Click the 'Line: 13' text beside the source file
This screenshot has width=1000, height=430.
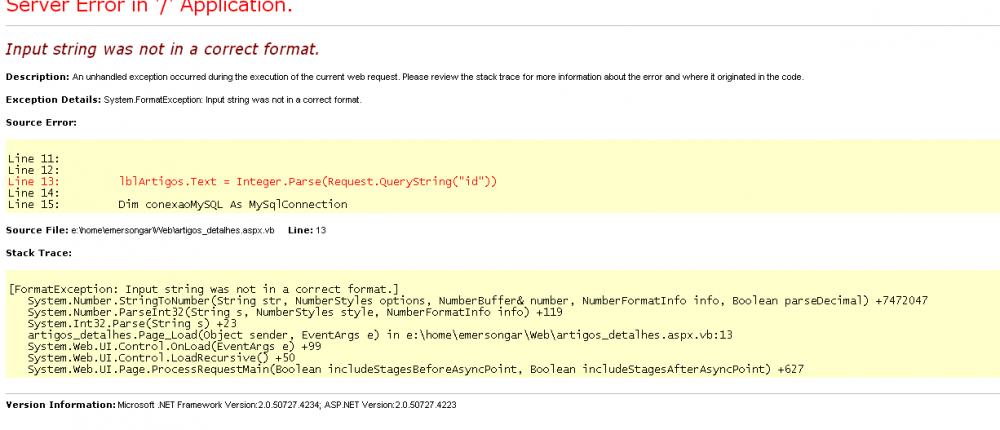(x=307, y=230)
